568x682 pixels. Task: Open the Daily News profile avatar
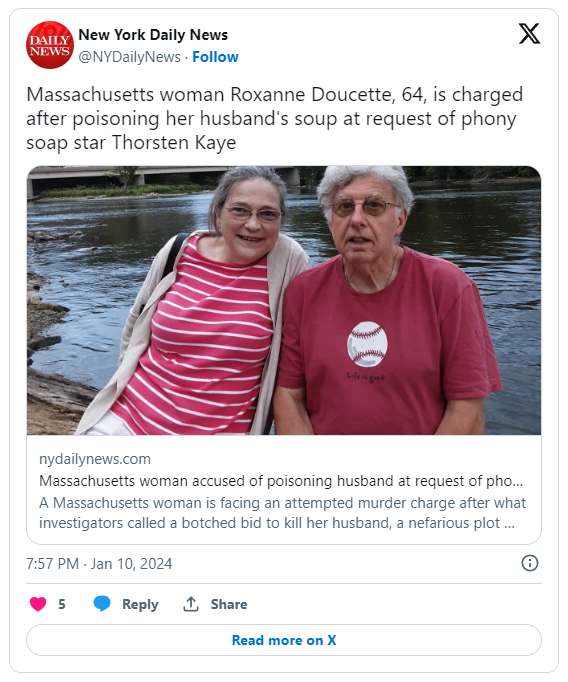click(50, 45)
